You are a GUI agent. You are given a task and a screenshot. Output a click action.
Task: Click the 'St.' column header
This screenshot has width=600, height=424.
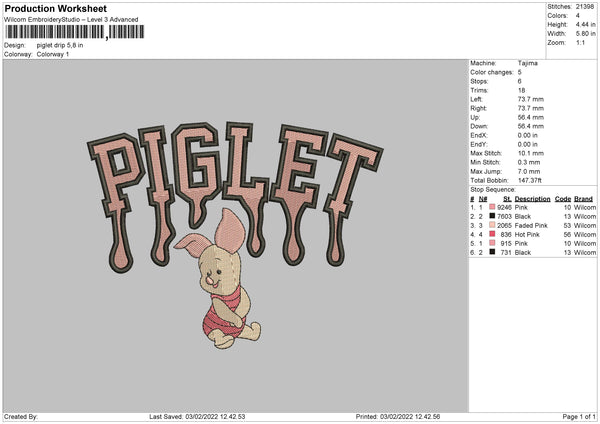tap(507, 199)
